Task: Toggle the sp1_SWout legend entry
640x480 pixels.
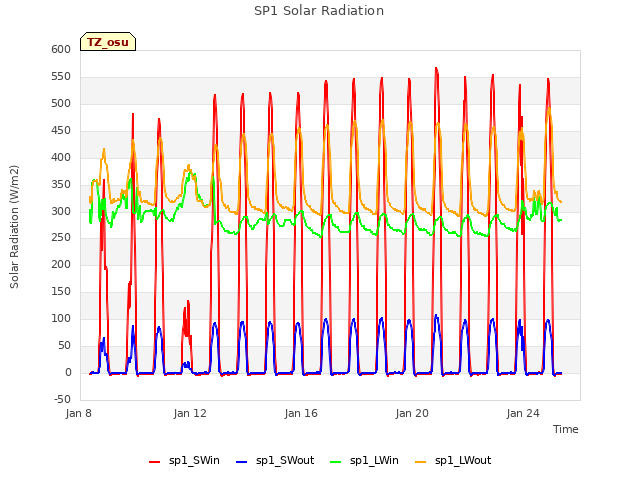Action: [x=275, y=461]
